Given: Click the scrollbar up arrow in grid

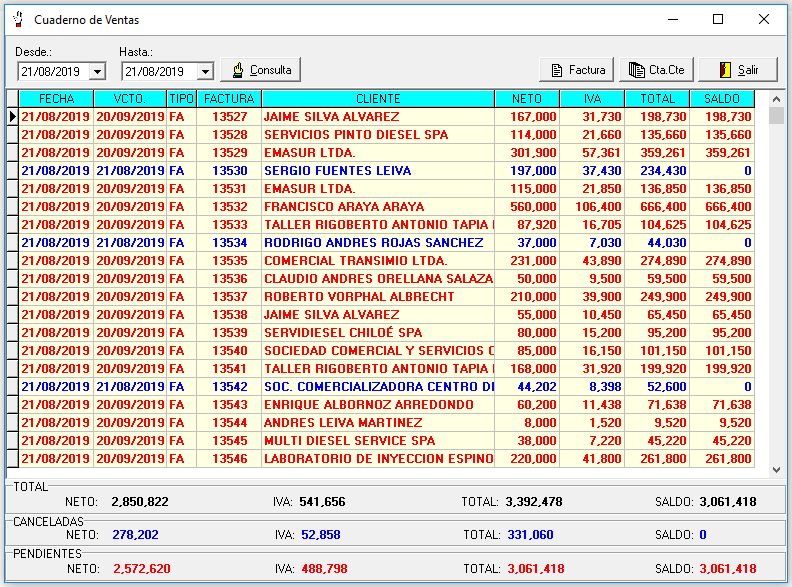Looking at the screenshot, I should coord(776,99).
